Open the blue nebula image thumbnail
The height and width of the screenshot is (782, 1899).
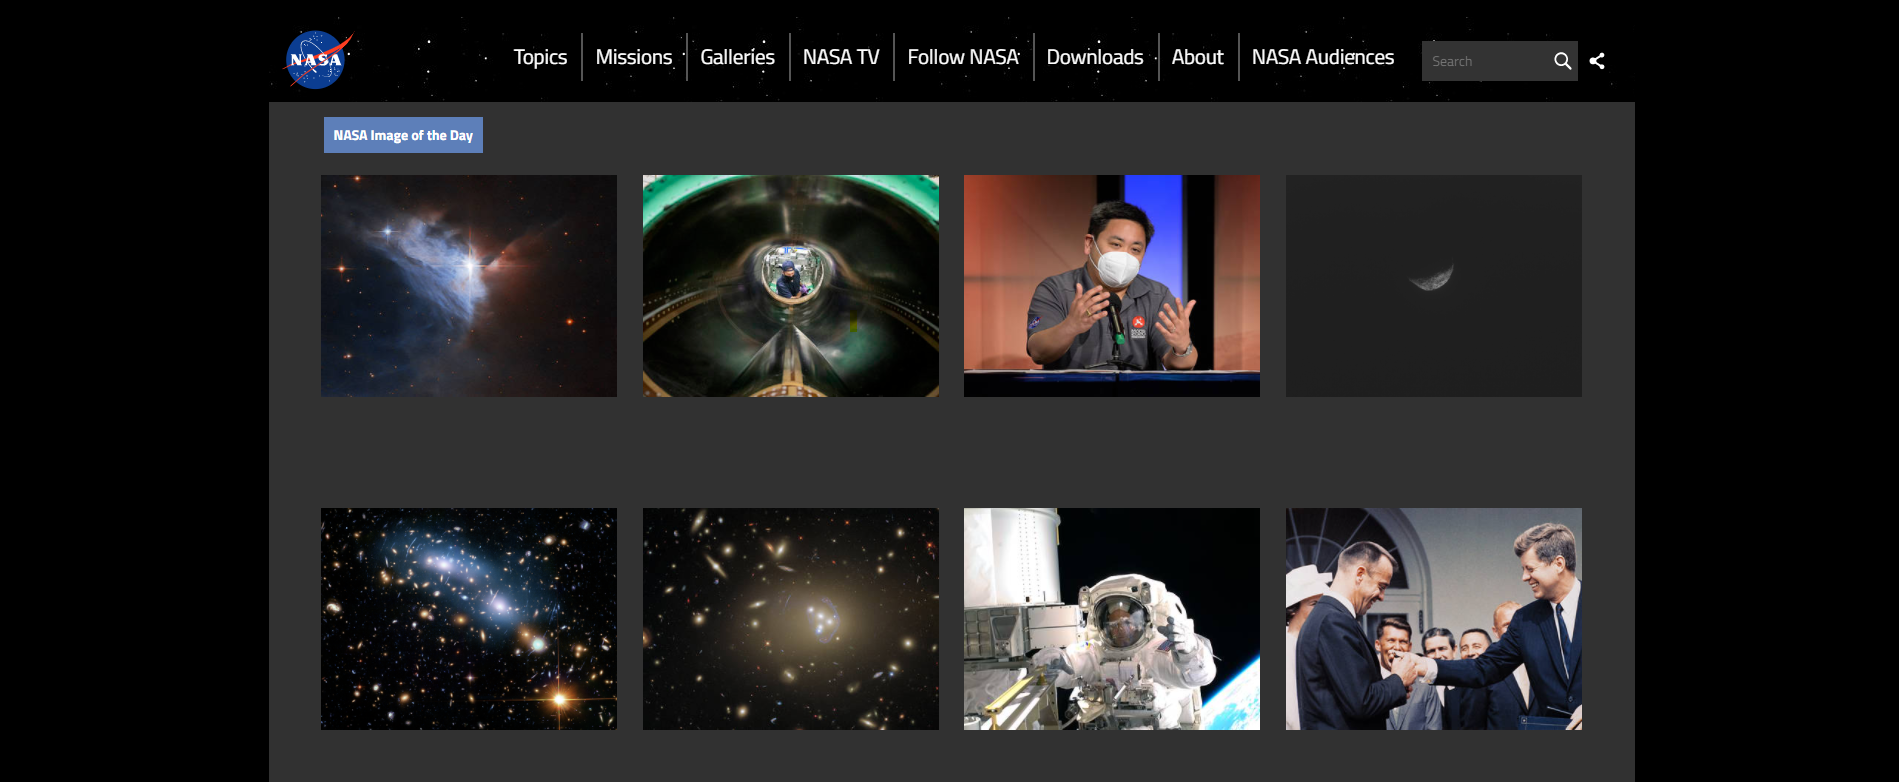click(469, 286)
